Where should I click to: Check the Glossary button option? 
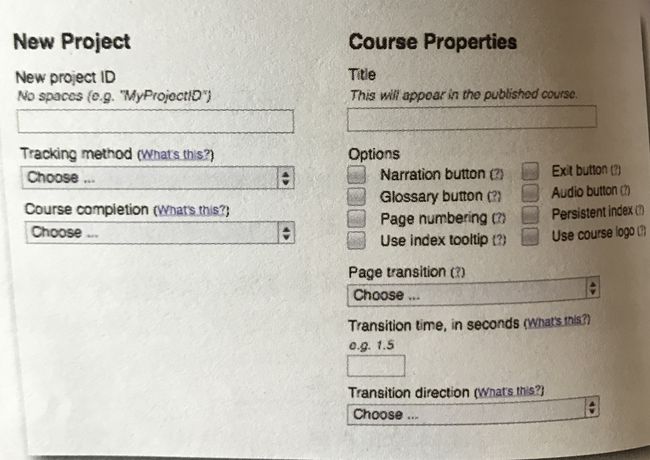(357, 196)
